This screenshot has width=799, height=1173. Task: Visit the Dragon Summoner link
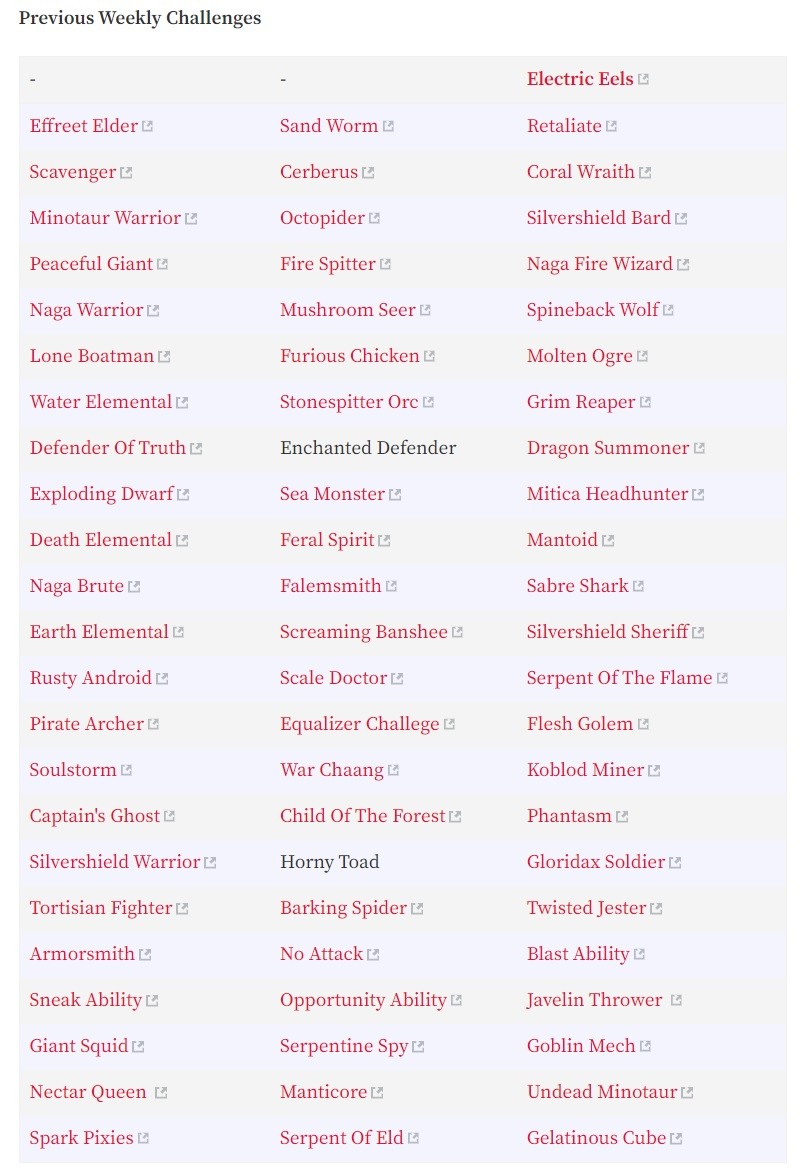coord(607,448)
